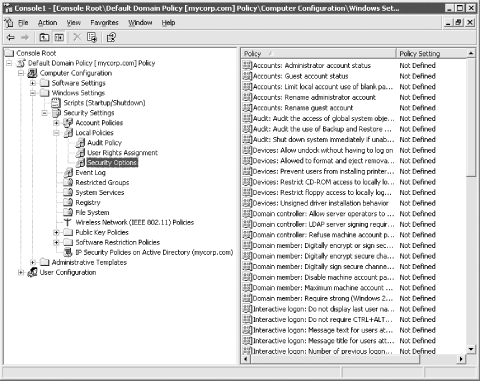The width and height of the screenshot is (481, 381).
Task: Select Accounts: Administrator account status policy
Action: 312,65
